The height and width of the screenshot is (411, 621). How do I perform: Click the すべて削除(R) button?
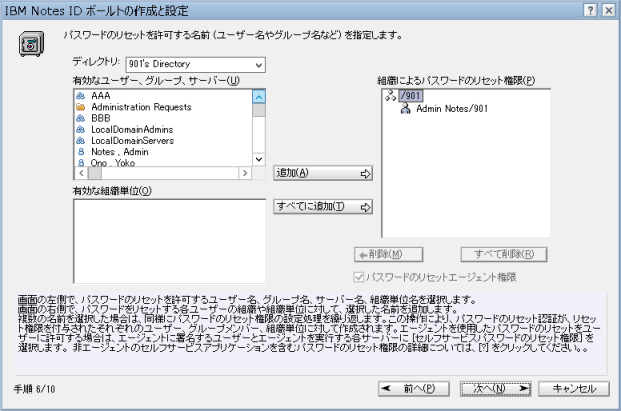click(x=504, y=255)
